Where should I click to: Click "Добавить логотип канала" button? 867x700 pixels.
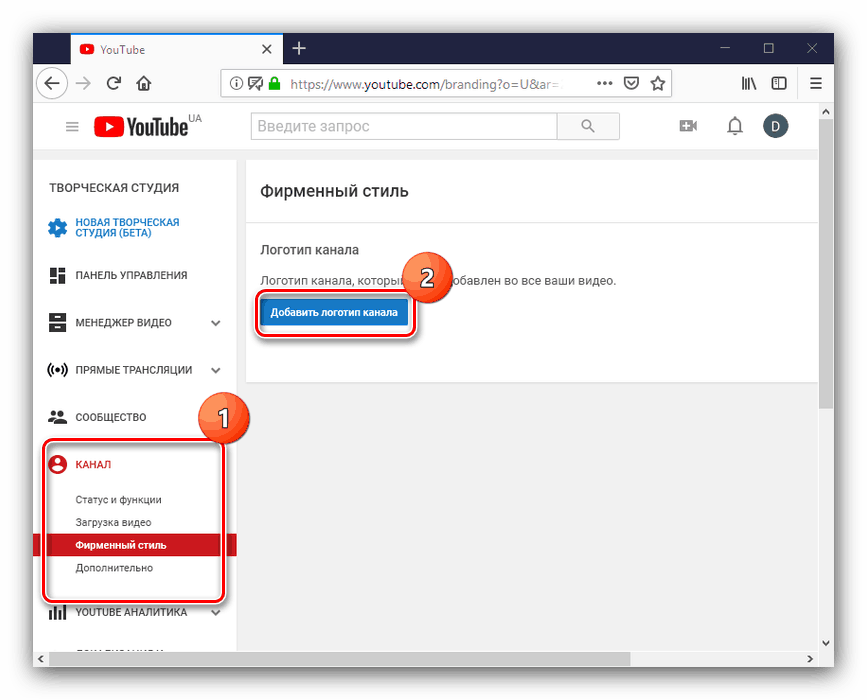(334, 312)
